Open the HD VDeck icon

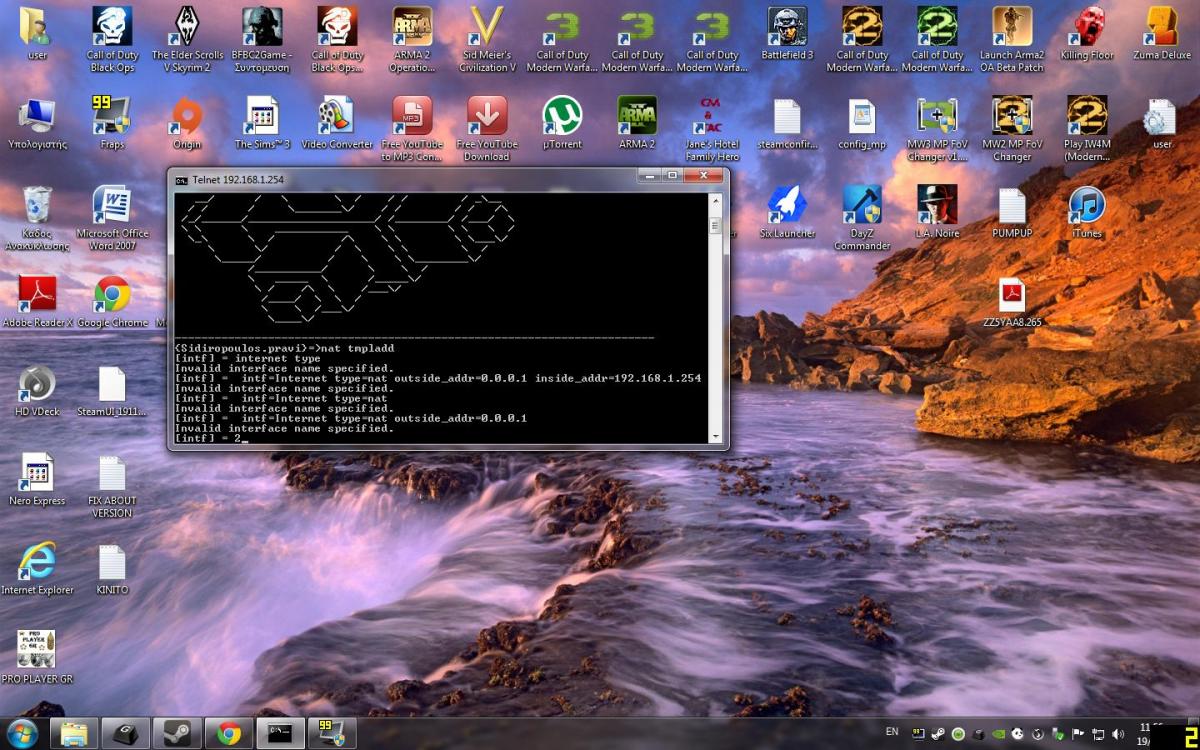tap(37, 389)
